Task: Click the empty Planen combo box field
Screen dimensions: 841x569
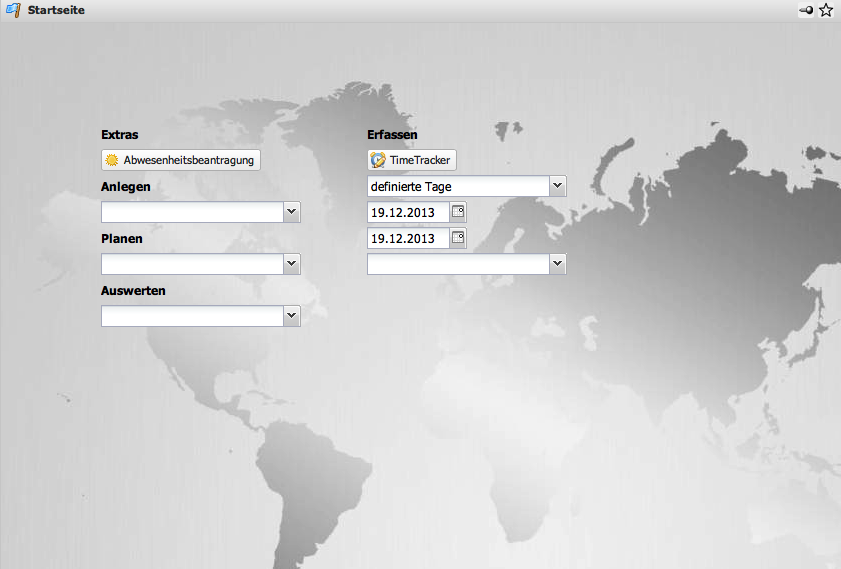Action: (x=191, y=264)
